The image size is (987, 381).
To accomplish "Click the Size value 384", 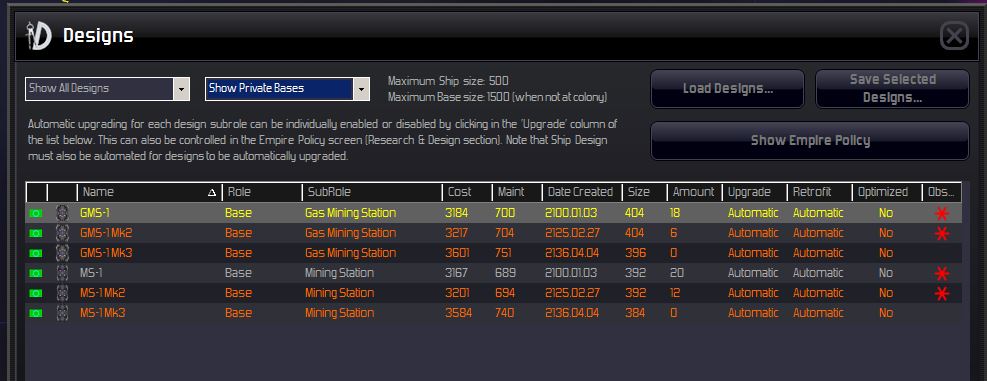I will coord(635,313).
